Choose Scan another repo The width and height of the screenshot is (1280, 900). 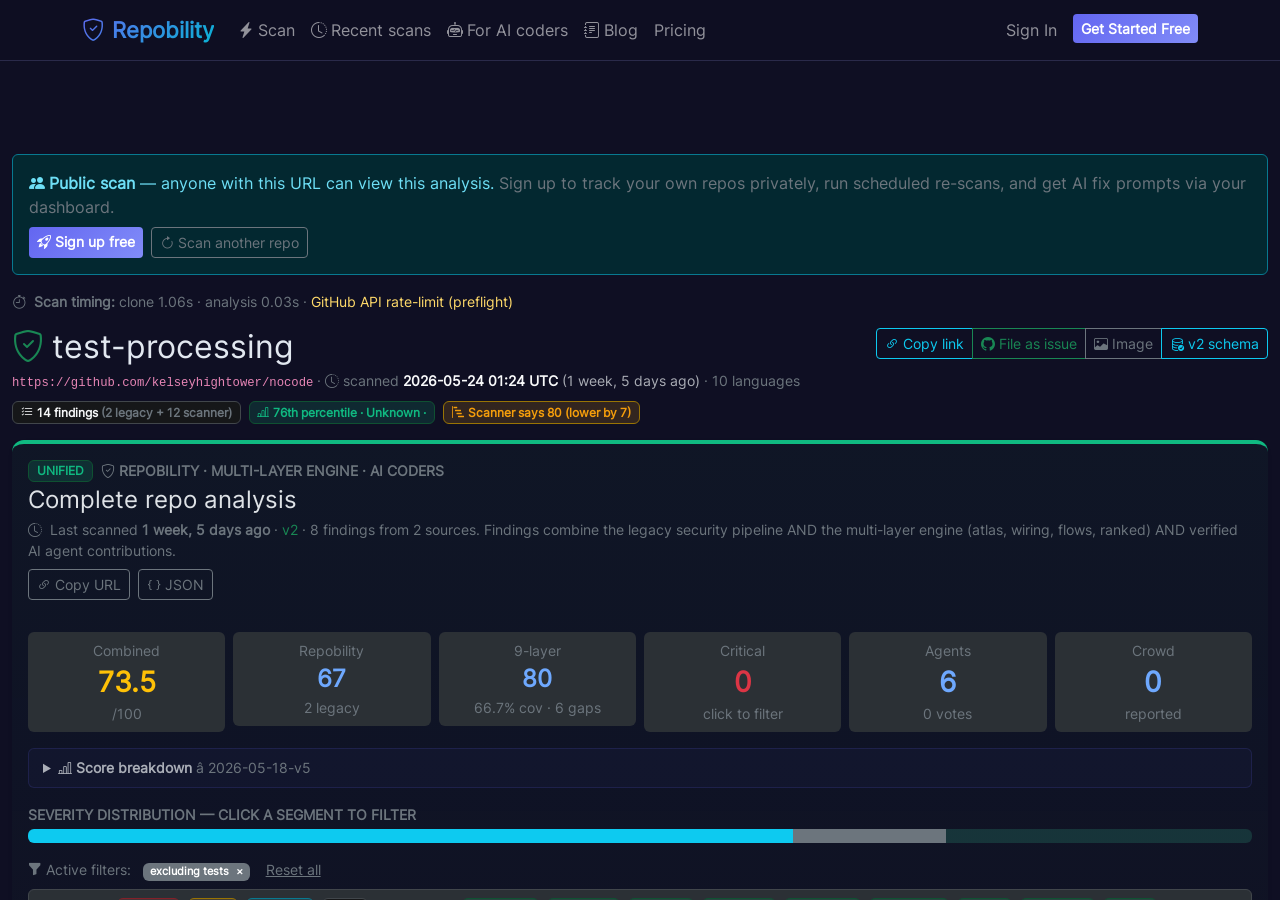(229, 242)
